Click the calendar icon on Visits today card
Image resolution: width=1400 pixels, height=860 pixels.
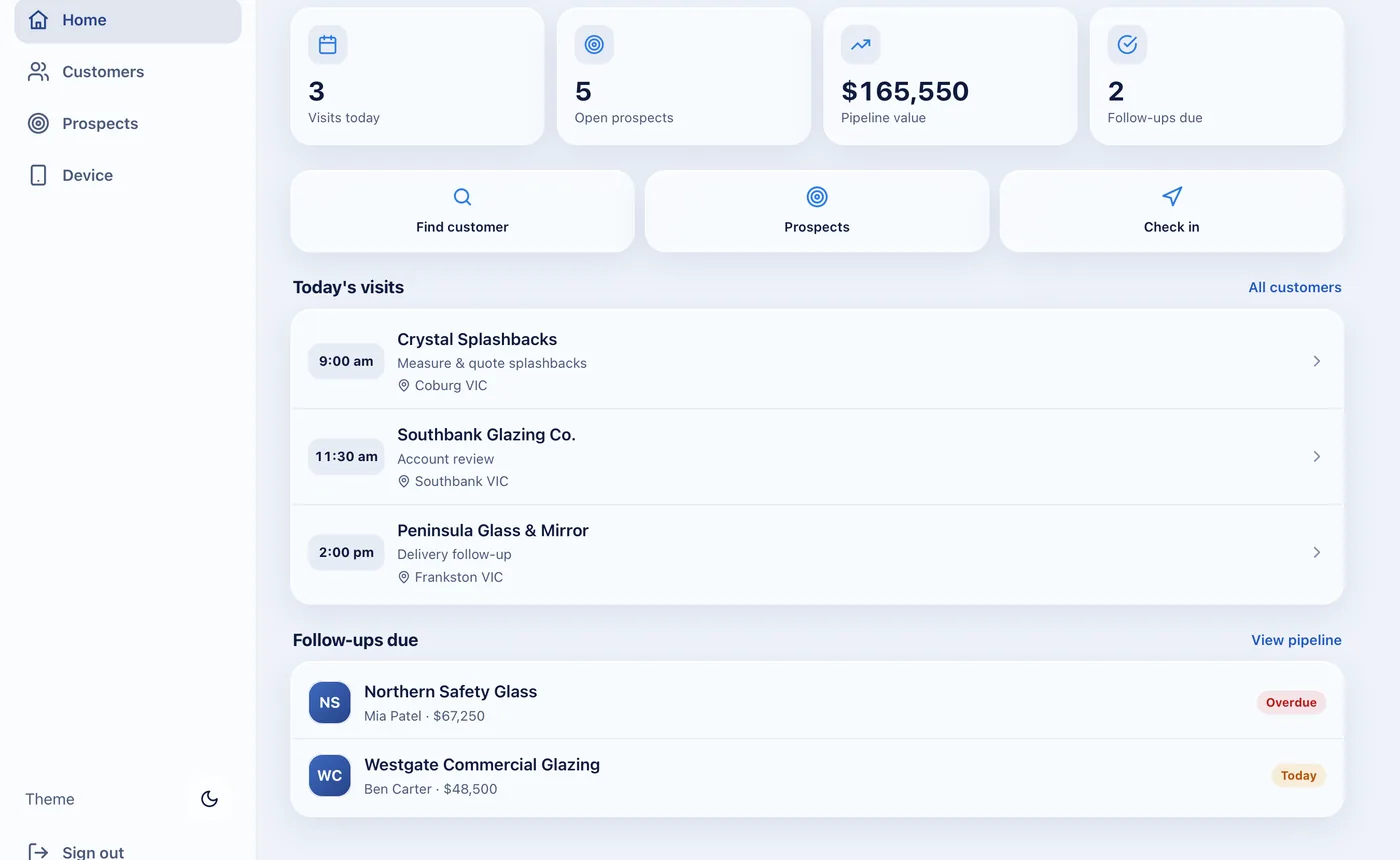(327, 44)
